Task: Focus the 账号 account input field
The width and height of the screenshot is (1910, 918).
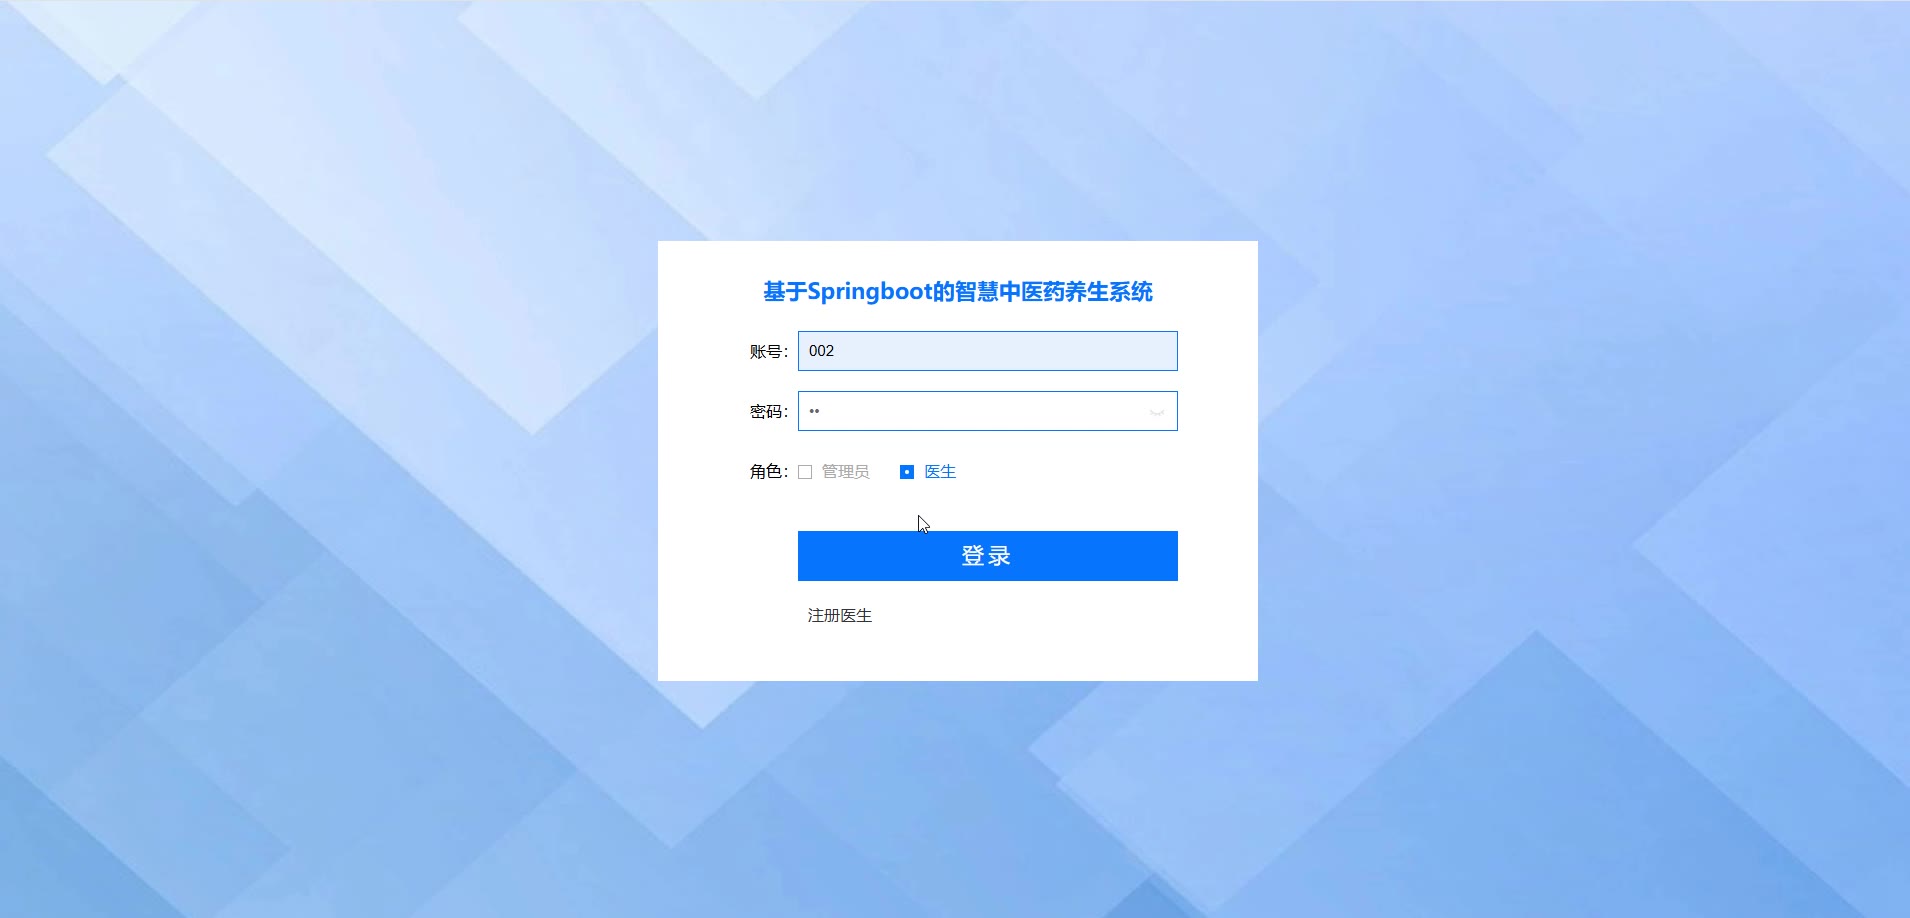Action: click(988, 351)
